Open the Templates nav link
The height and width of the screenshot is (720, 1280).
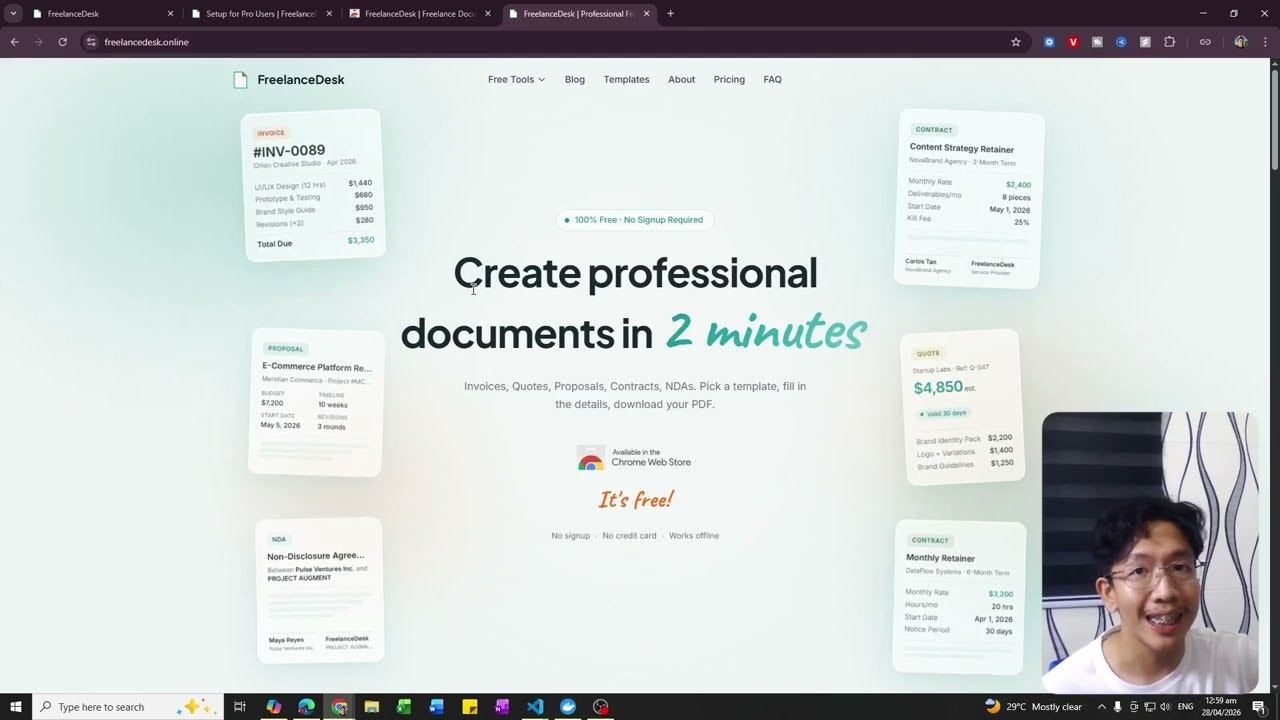tap(626, 80)
